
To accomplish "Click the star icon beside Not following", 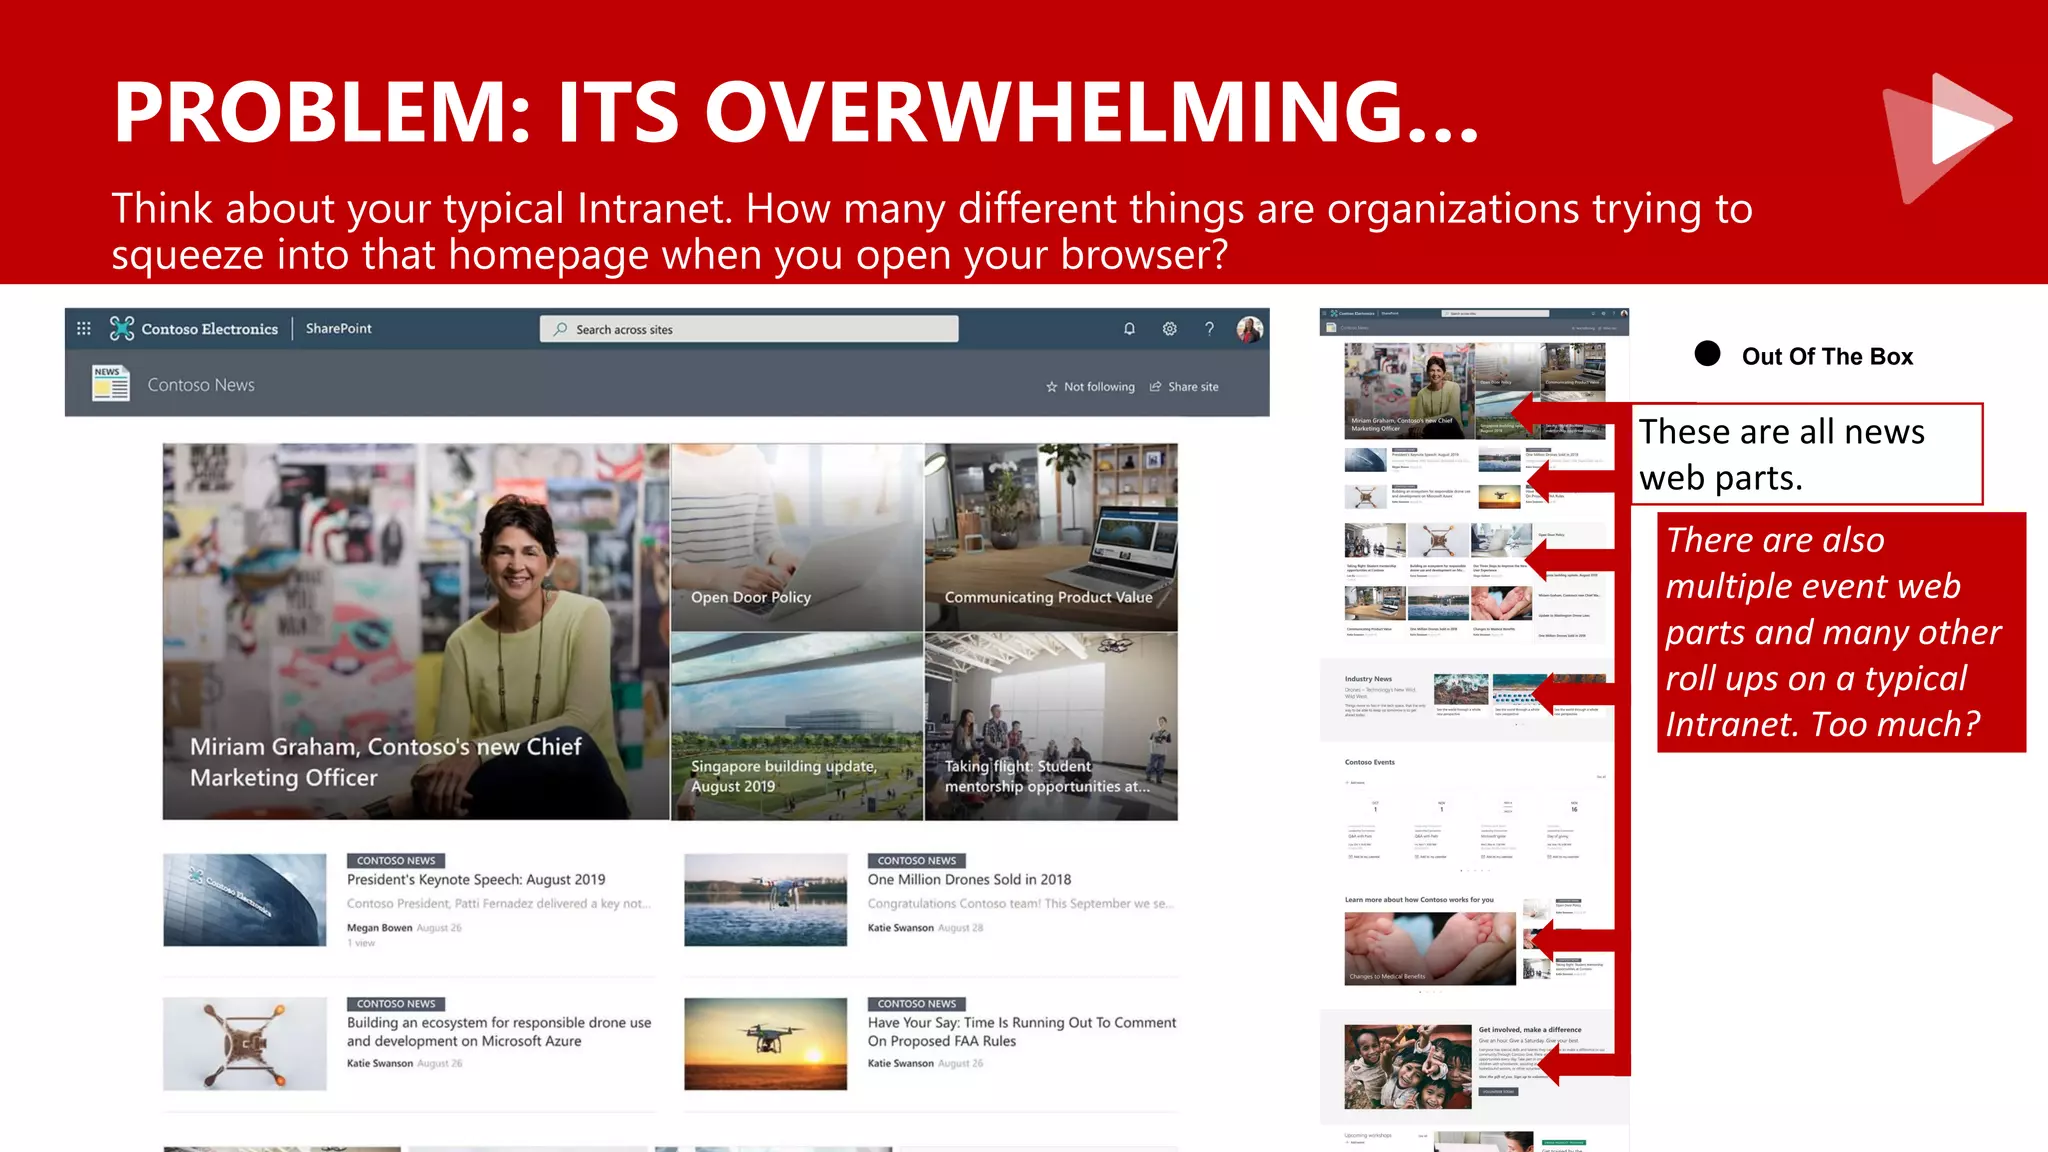I will [x=1051, y=387].
